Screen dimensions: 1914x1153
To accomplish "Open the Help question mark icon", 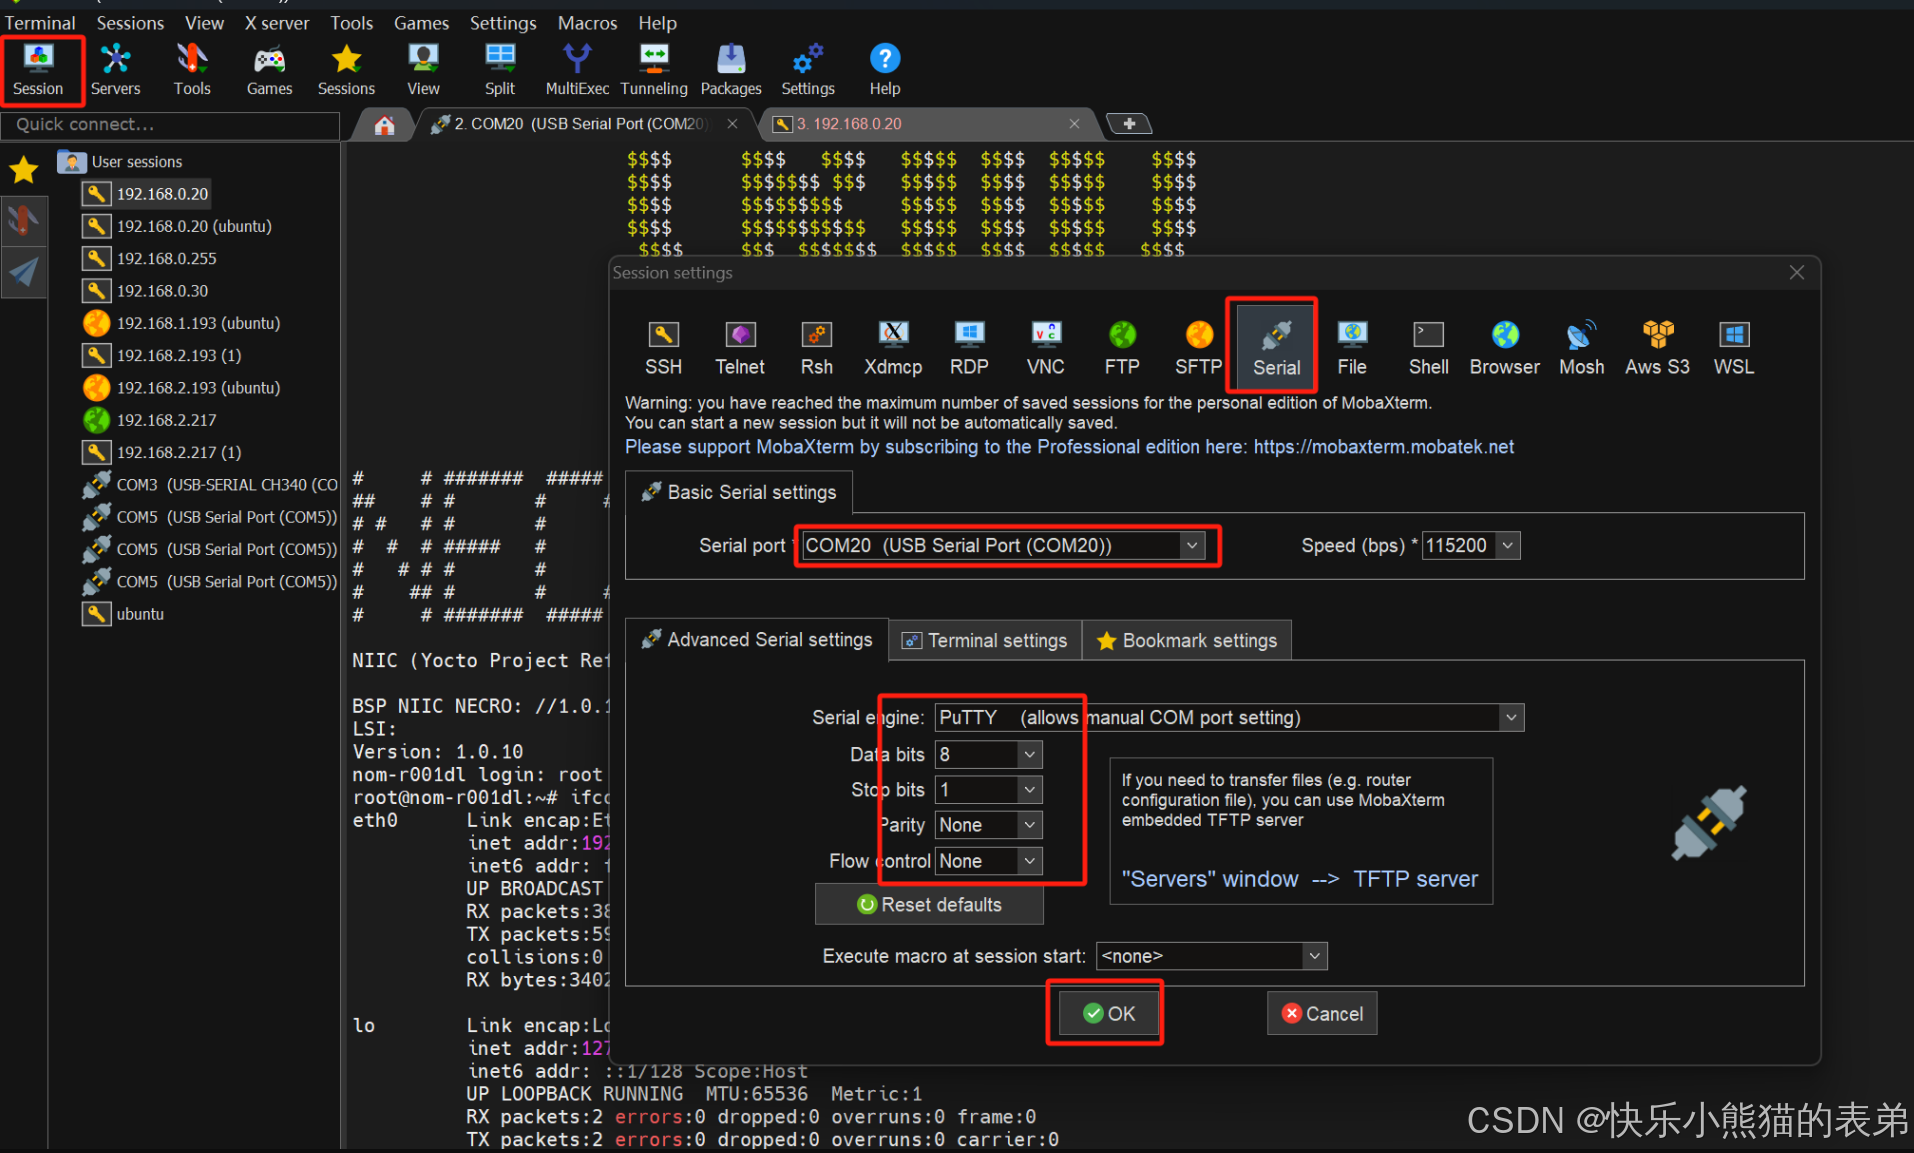I will [885, 70].
